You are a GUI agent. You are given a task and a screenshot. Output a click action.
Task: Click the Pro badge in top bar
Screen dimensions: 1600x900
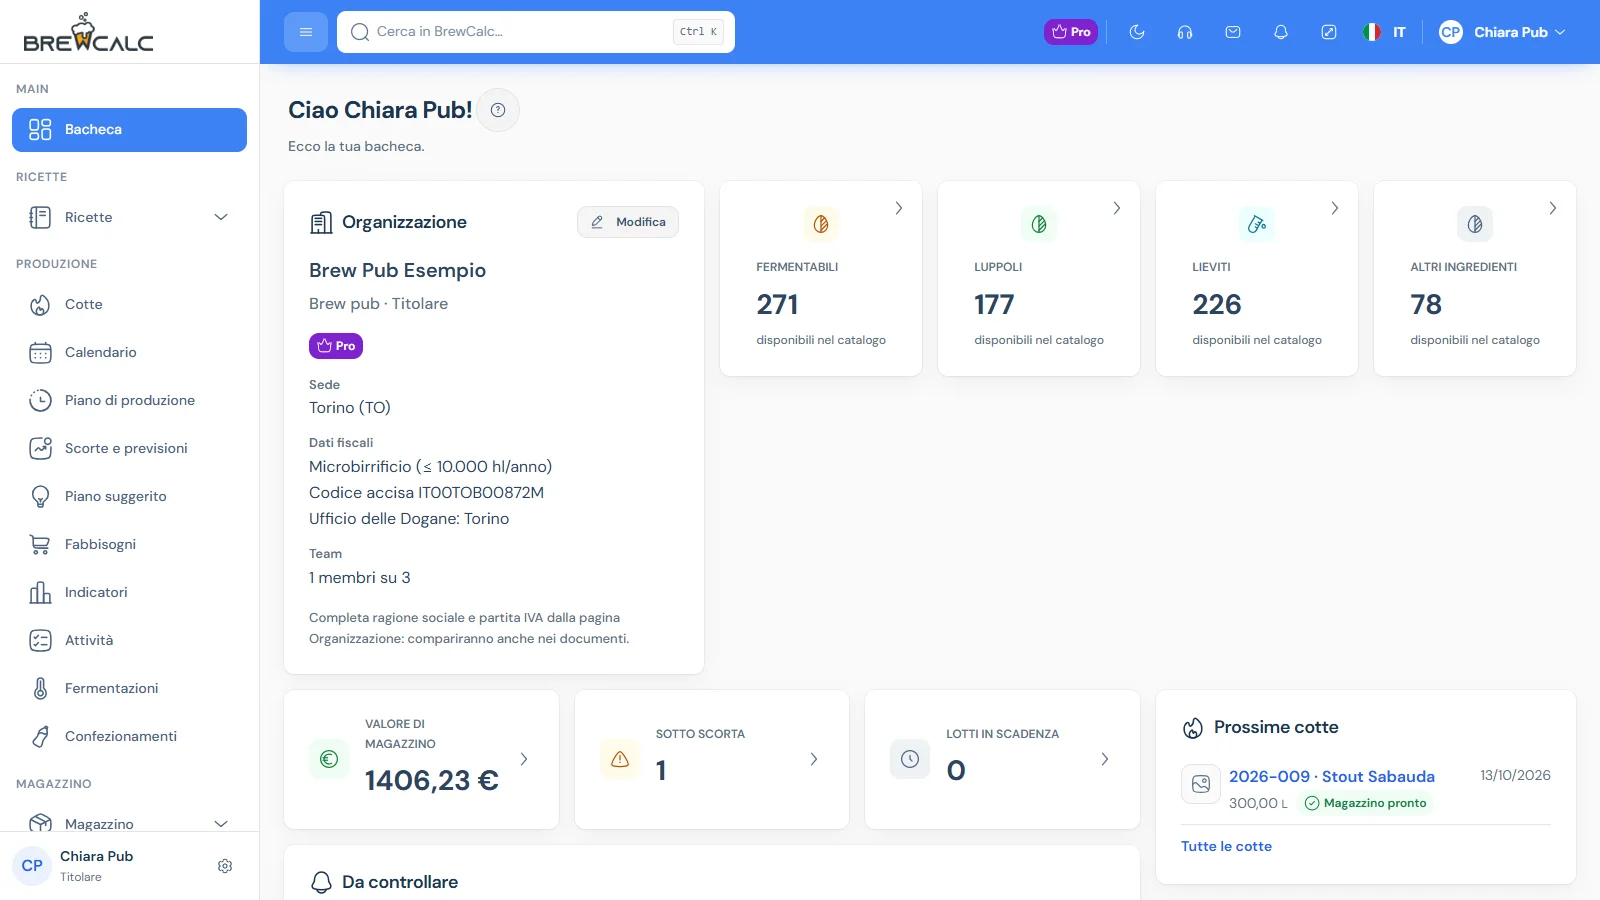(1071, 32)
